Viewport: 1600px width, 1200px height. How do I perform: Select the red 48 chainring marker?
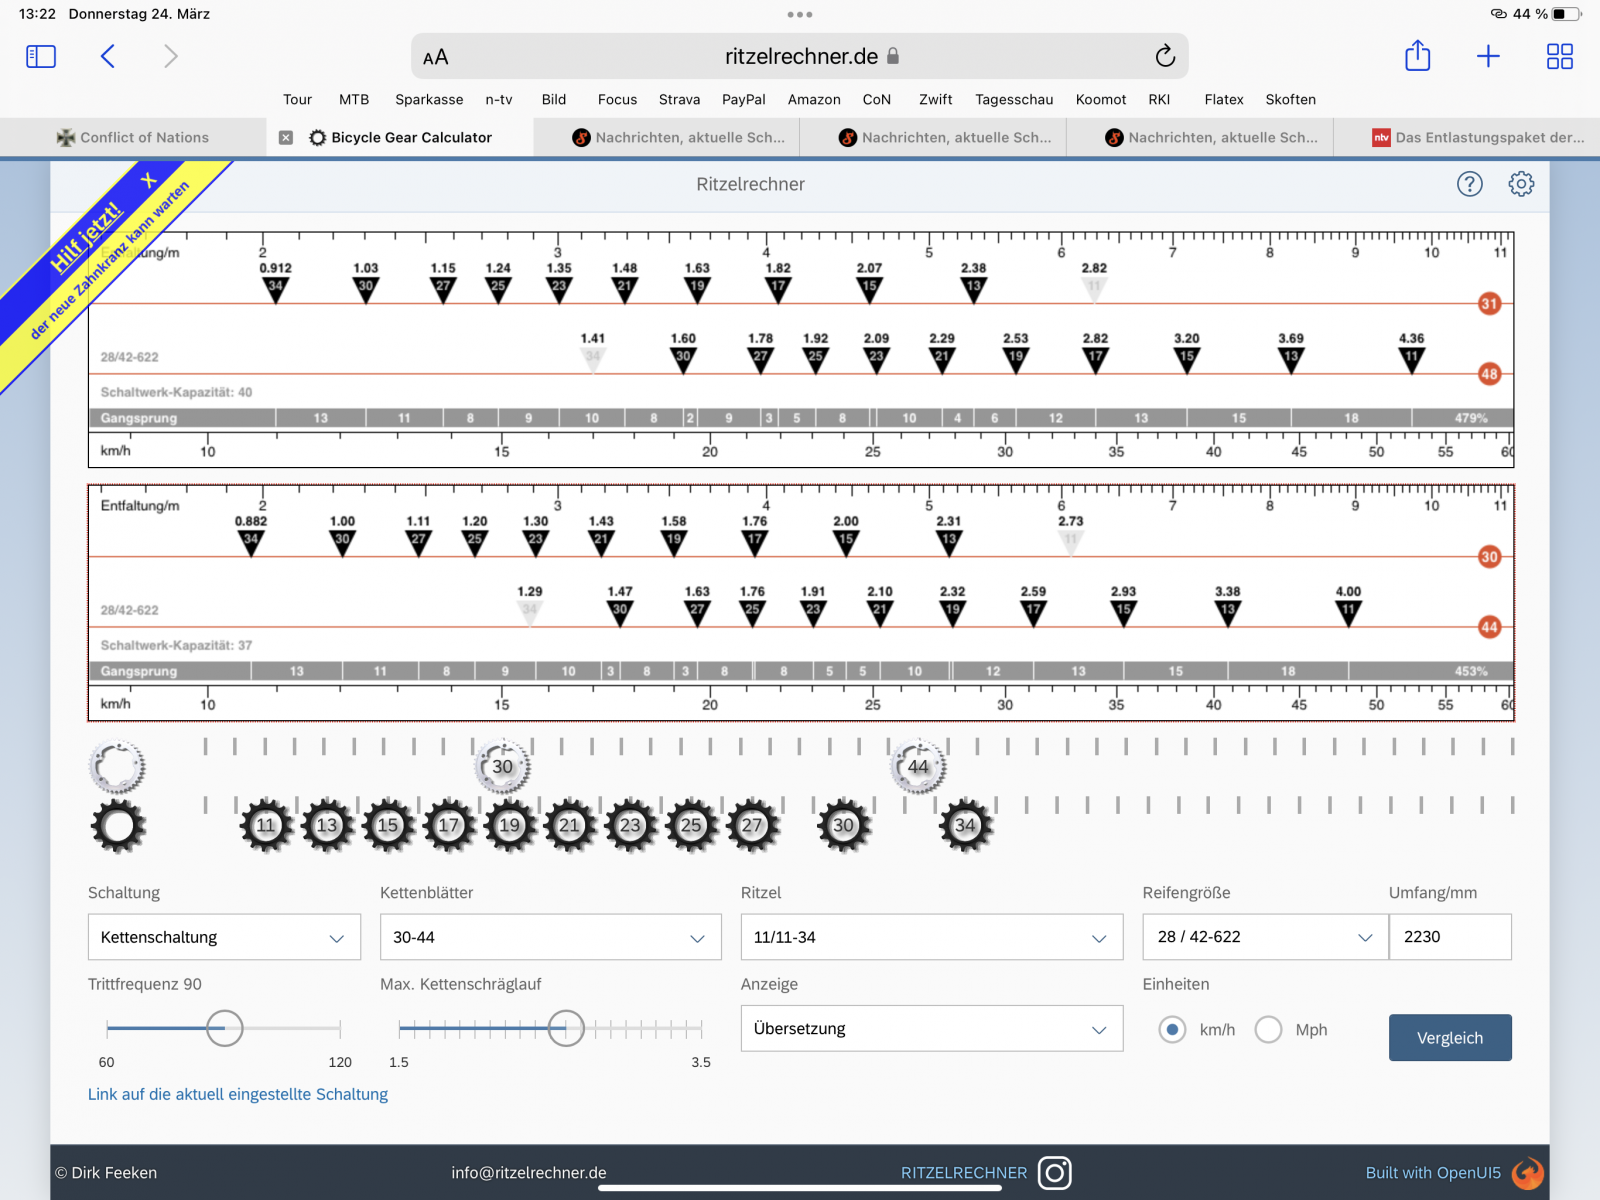tap(1489, 374)
